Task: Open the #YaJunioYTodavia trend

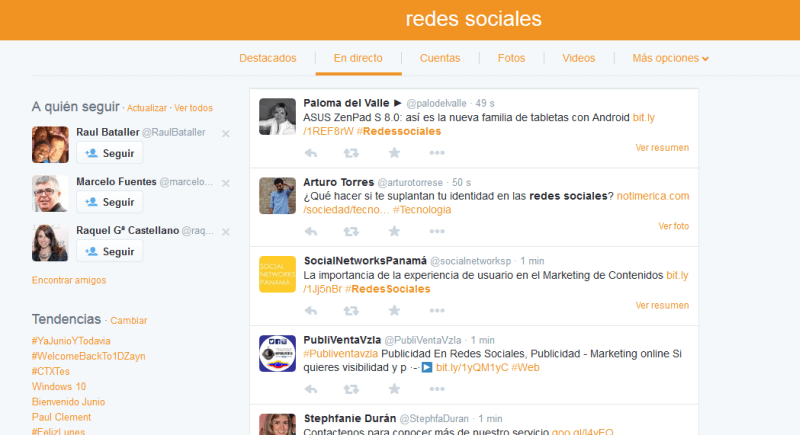Action: 71,341
